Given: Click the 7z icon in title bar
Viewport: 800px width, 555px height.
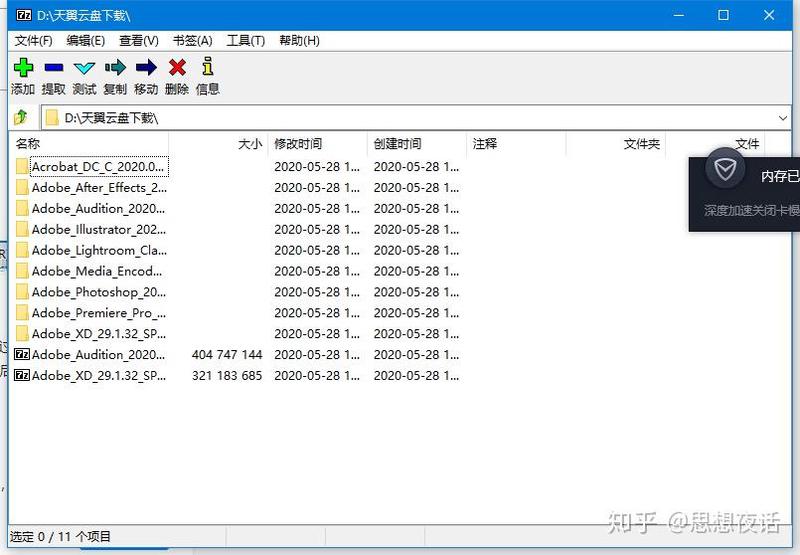Looking at the screenshot, I should point(23,15).
